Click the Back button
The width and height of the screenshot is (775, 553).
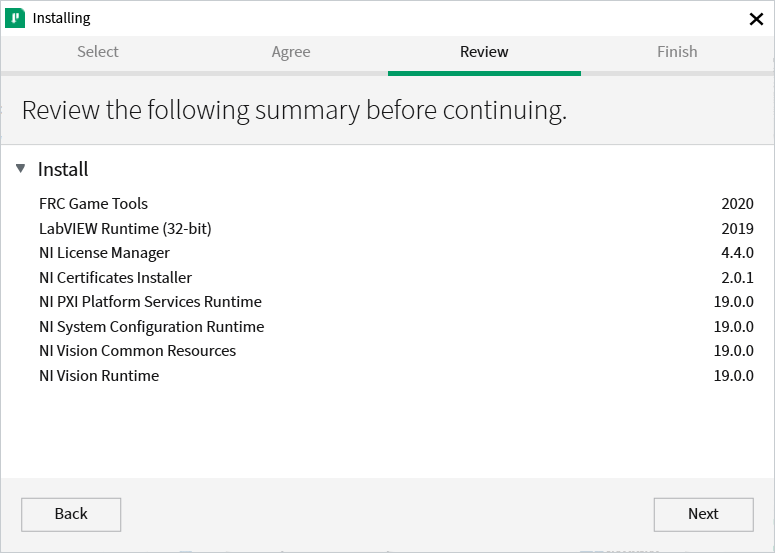[71, 514]
